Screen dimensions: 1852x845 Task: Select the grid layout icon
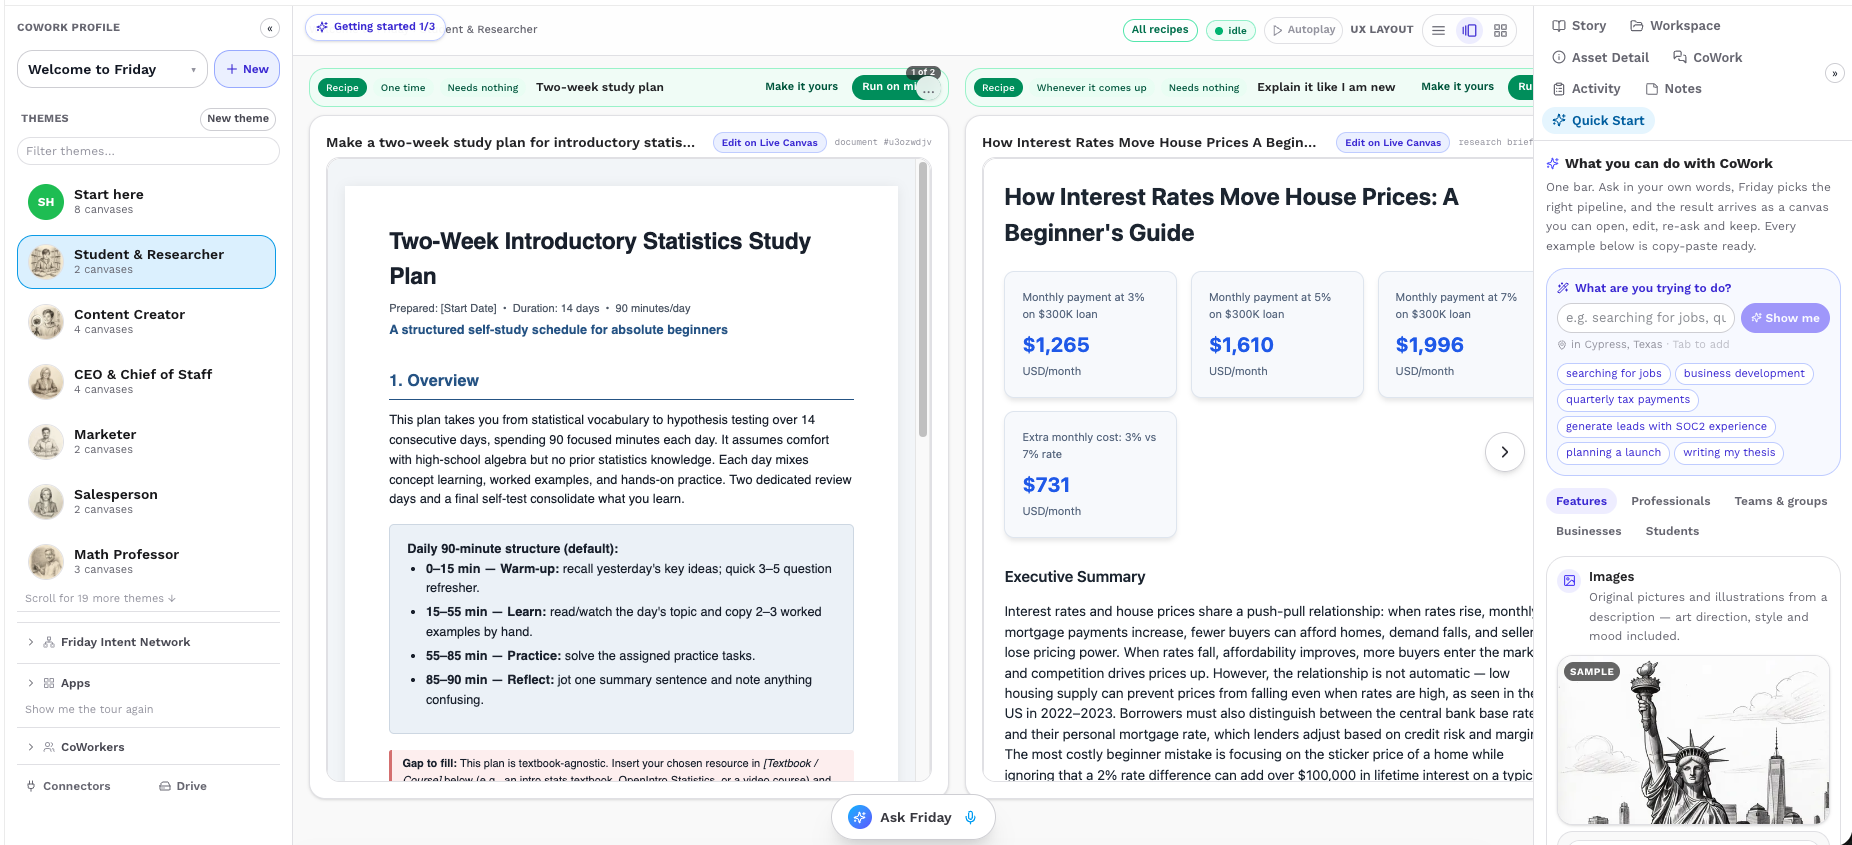(x=1500, y=30)
